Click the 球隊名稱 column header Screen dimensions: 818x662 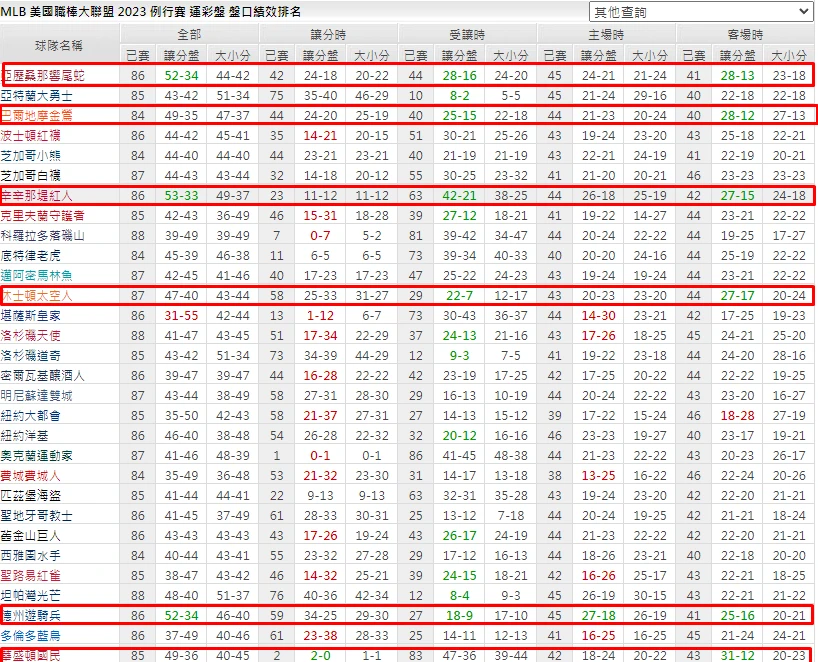click(59, 45)
